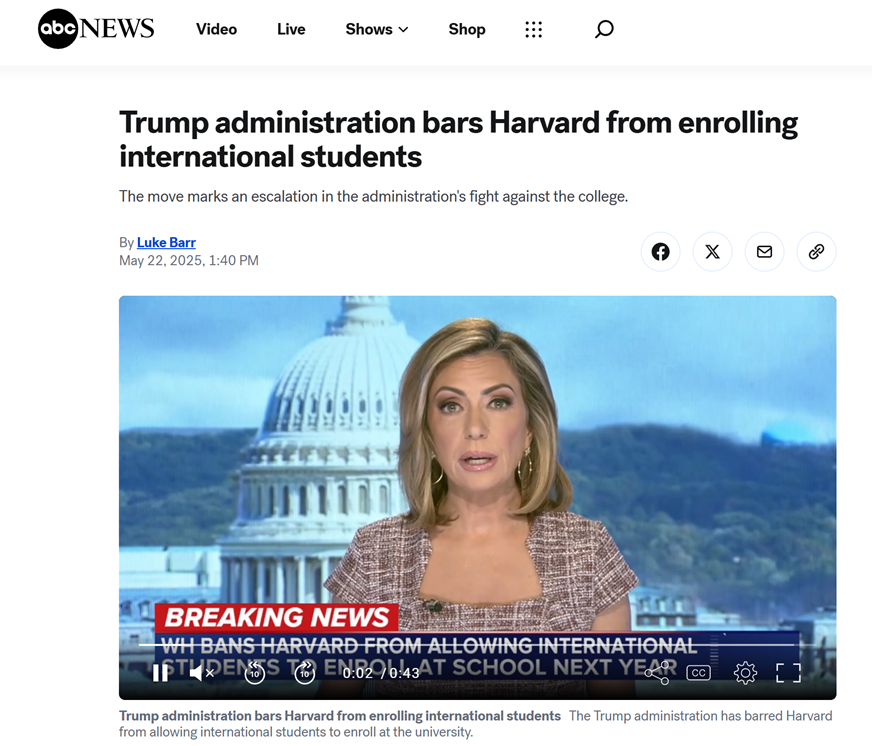
Task: Open the Shop link
Action: pyautogui.click(x=467, y=29)
